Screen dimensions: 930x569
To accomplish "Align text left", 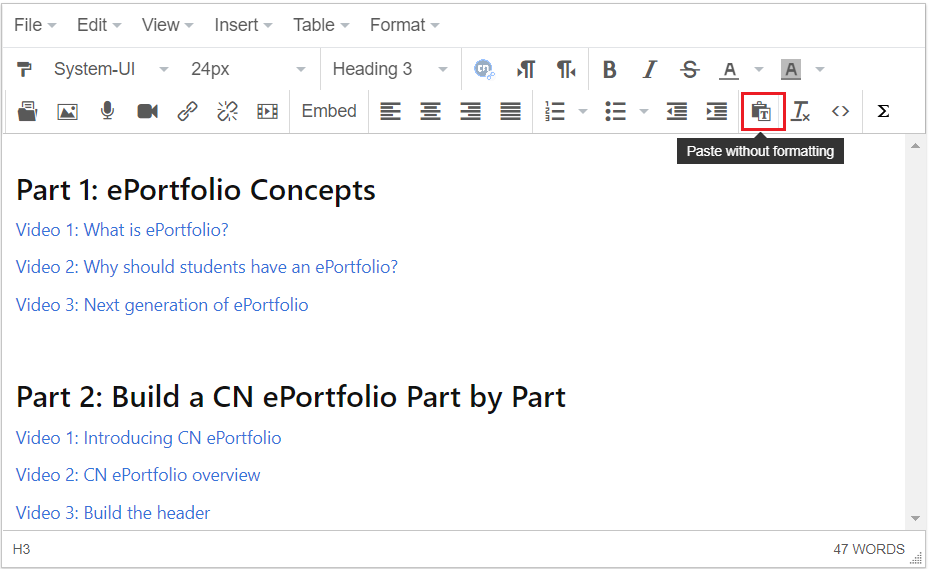I will click(x=390, y=111).
